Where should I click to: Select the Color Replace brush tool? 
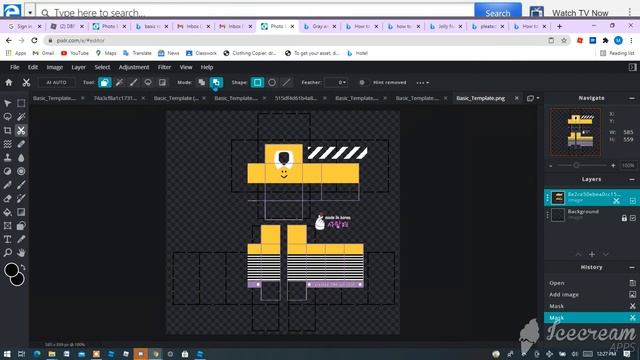pyautogui.click(x=21, y=198)
